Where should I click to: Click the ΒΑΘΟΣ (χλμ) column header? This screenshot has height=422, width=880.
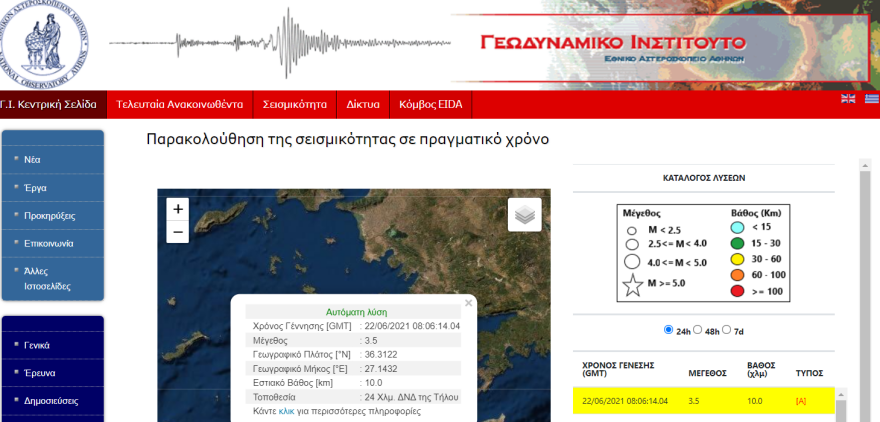coord(761,369)
